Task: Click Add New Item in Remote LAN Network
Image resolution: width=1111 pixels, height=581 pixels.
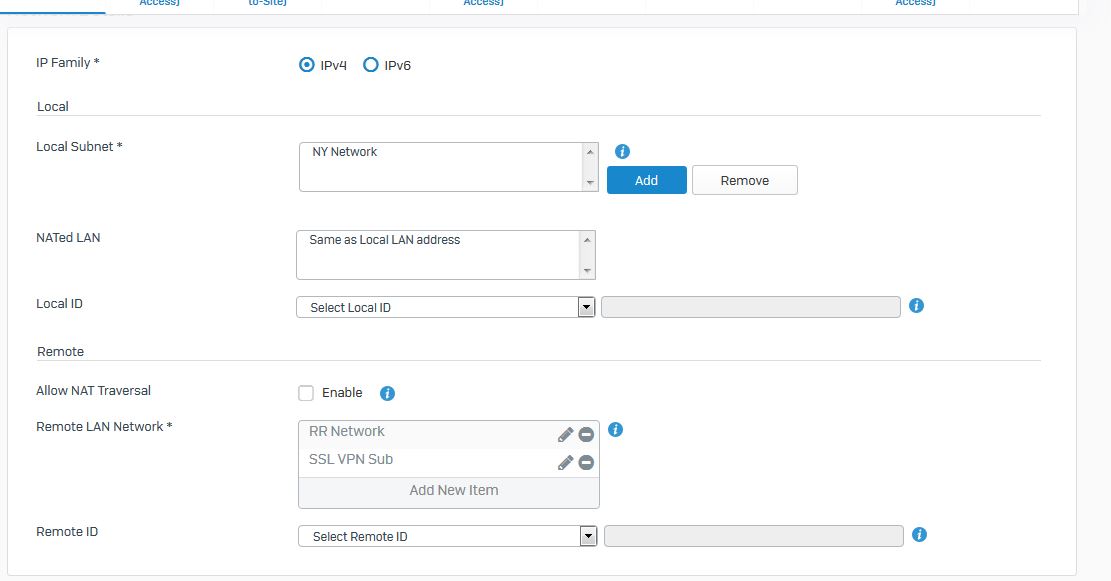Action: click(x=453, y=491)
